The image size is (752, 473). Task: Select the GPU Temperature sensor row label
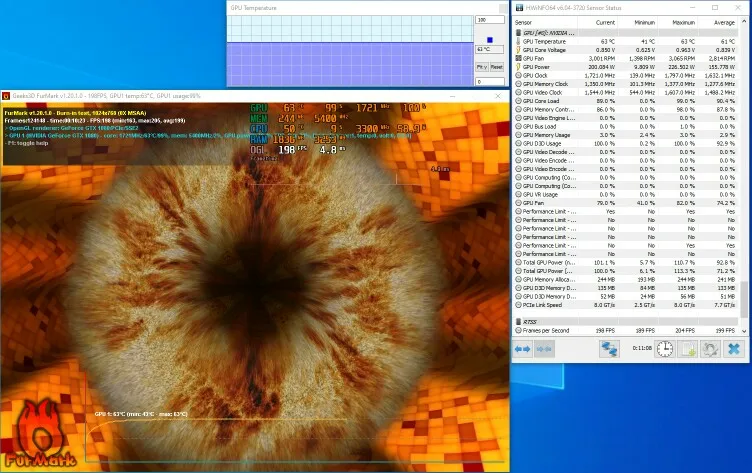click(x=544, y=41)
